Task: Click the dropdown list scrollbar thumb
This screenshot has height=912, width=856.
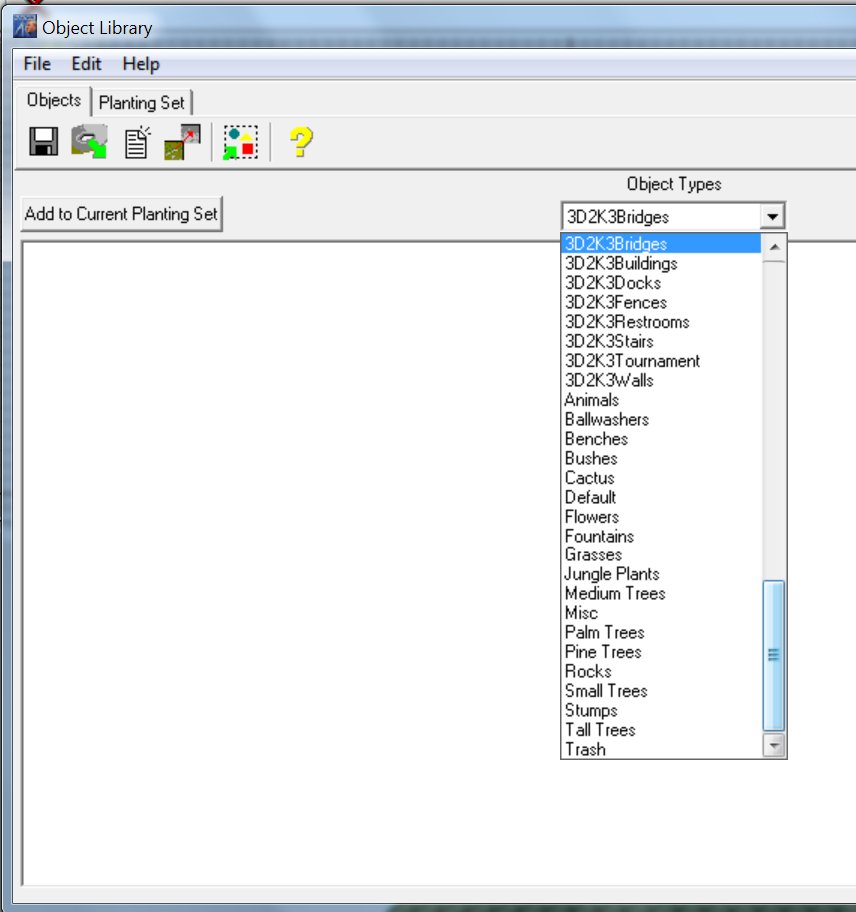Action: pos(774,655)
